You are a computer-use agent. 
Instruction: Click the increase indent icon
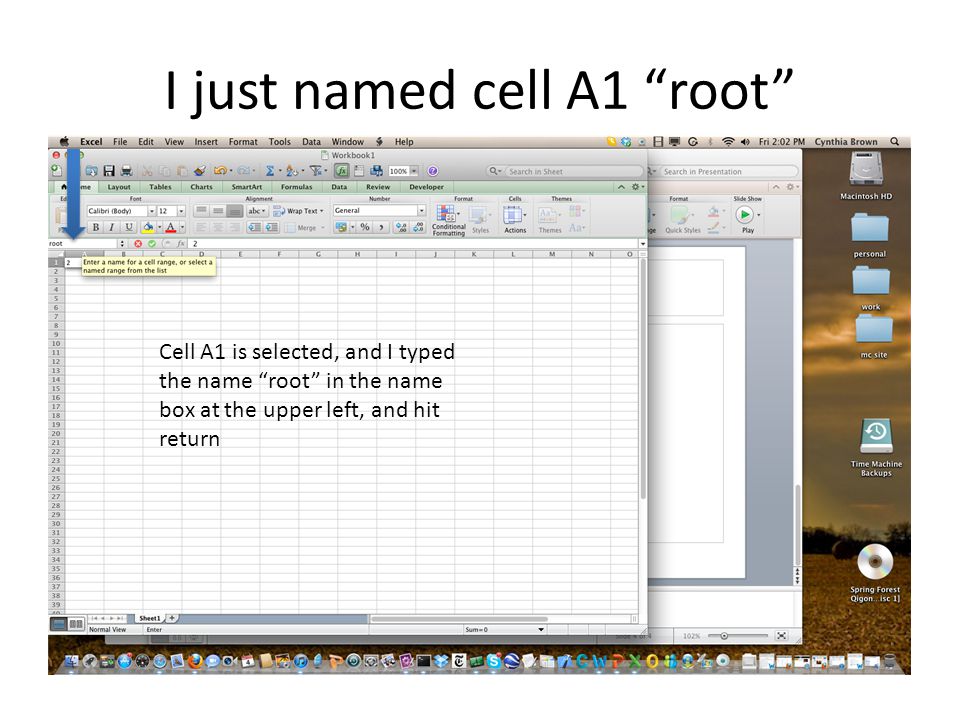272,227
